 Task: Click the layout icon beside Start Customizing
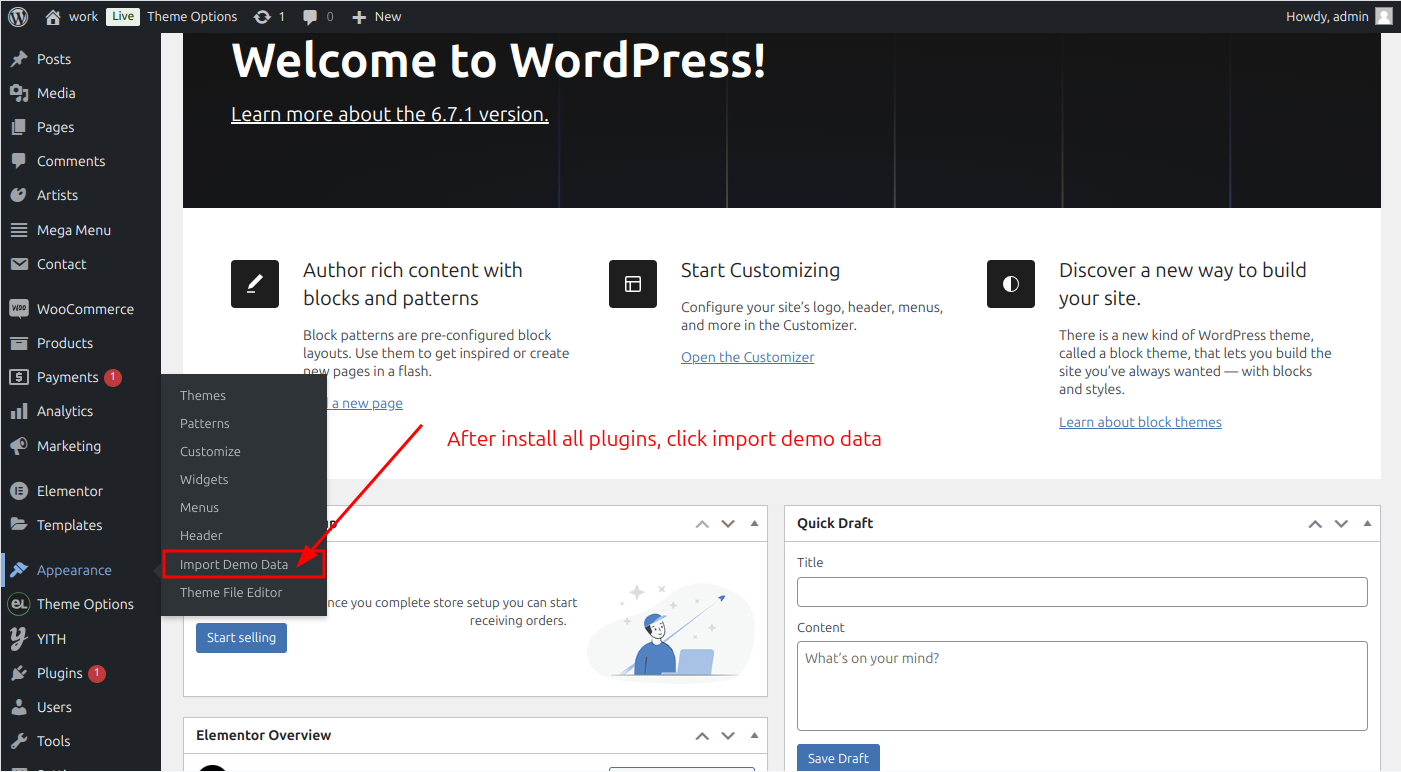click(x=633, y=284)
